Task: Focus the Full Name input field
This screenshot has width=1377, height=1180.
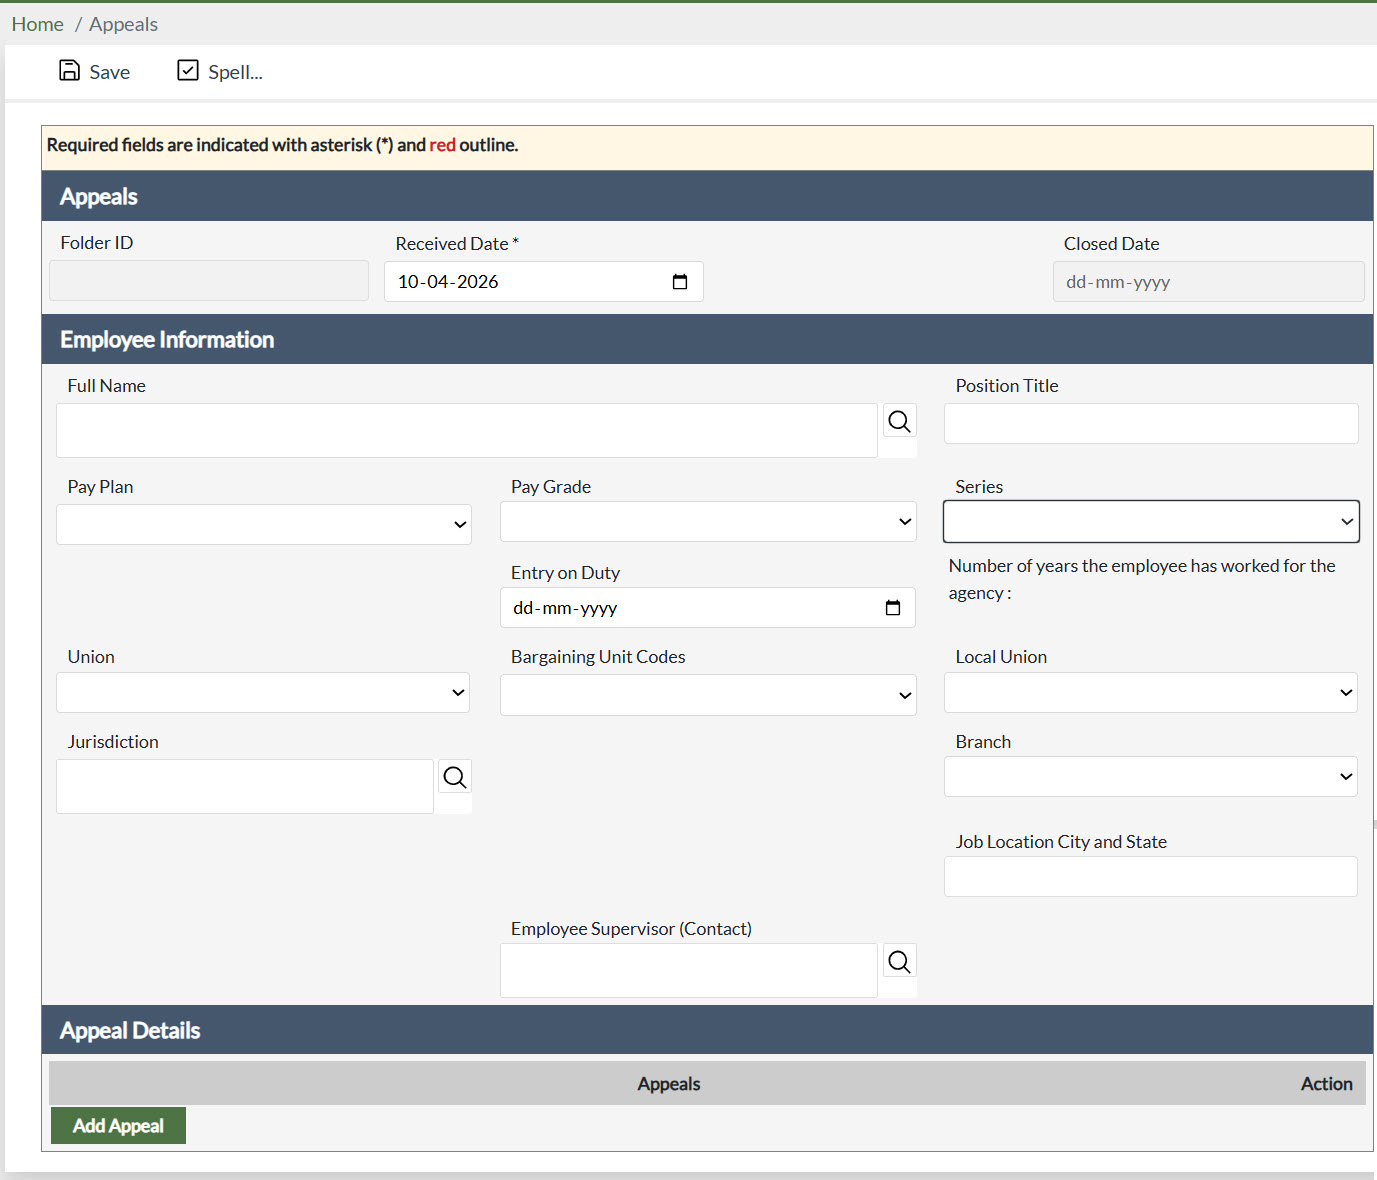Action: pyautogui.click(x=467, y=430)
